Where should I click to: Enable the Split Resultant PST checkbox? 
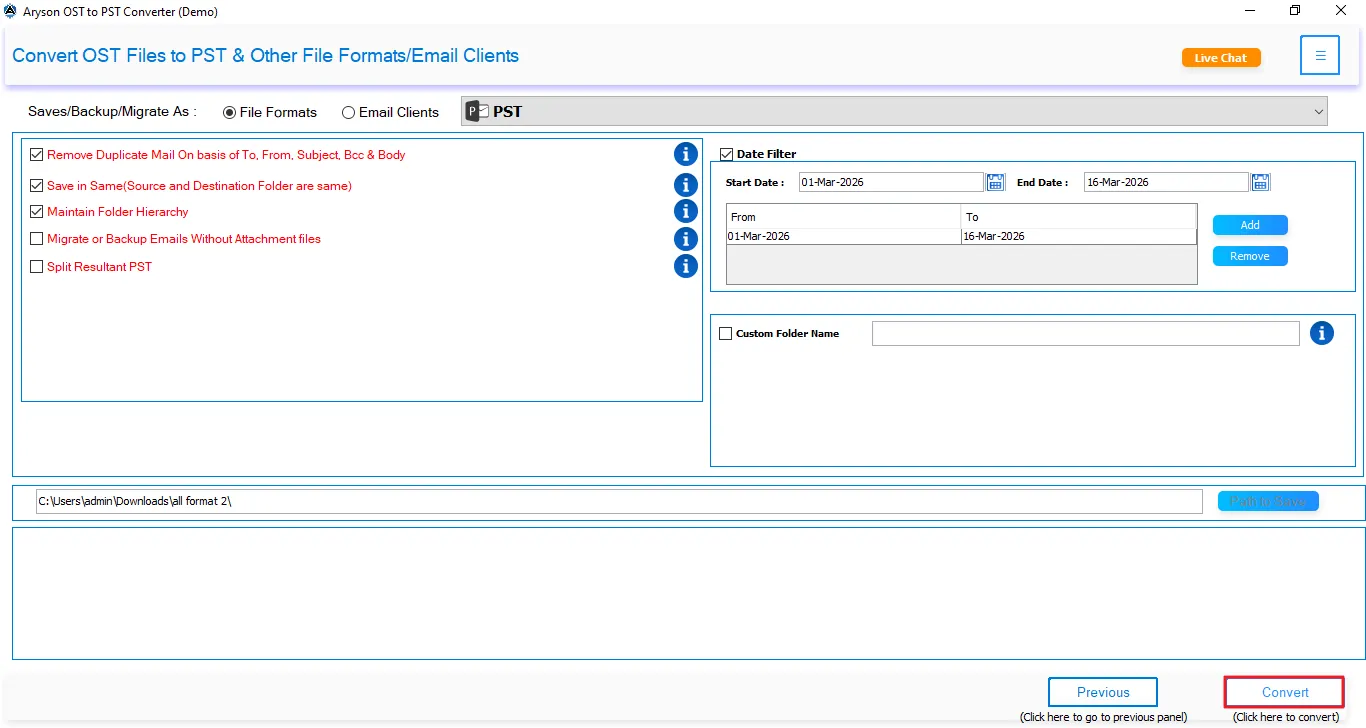[36, 266]
